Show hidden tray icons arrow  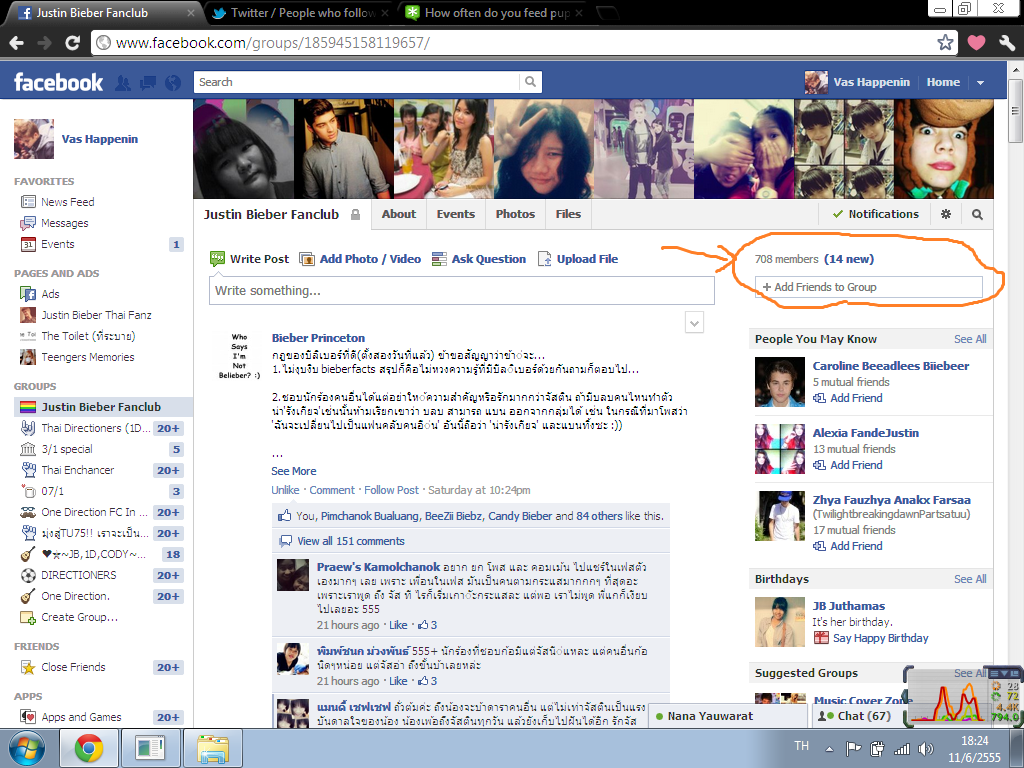tap(829, 749)
